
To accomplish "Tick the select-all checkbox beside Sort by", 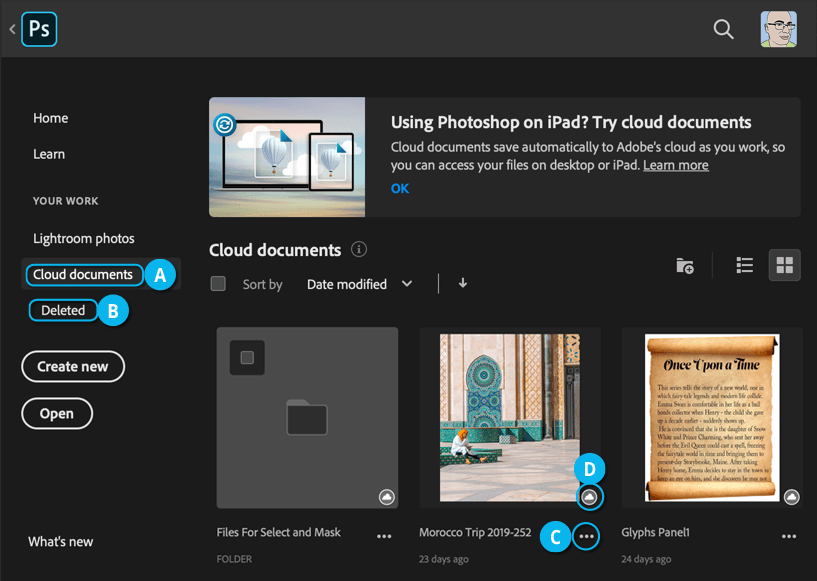I will (x=218, y=283).
